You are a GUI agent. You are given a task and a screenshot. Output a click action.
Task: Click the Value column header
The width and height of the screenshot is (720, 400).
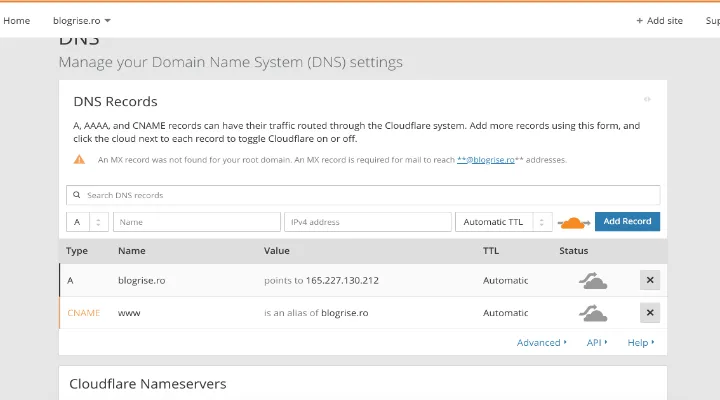(276, 251)
